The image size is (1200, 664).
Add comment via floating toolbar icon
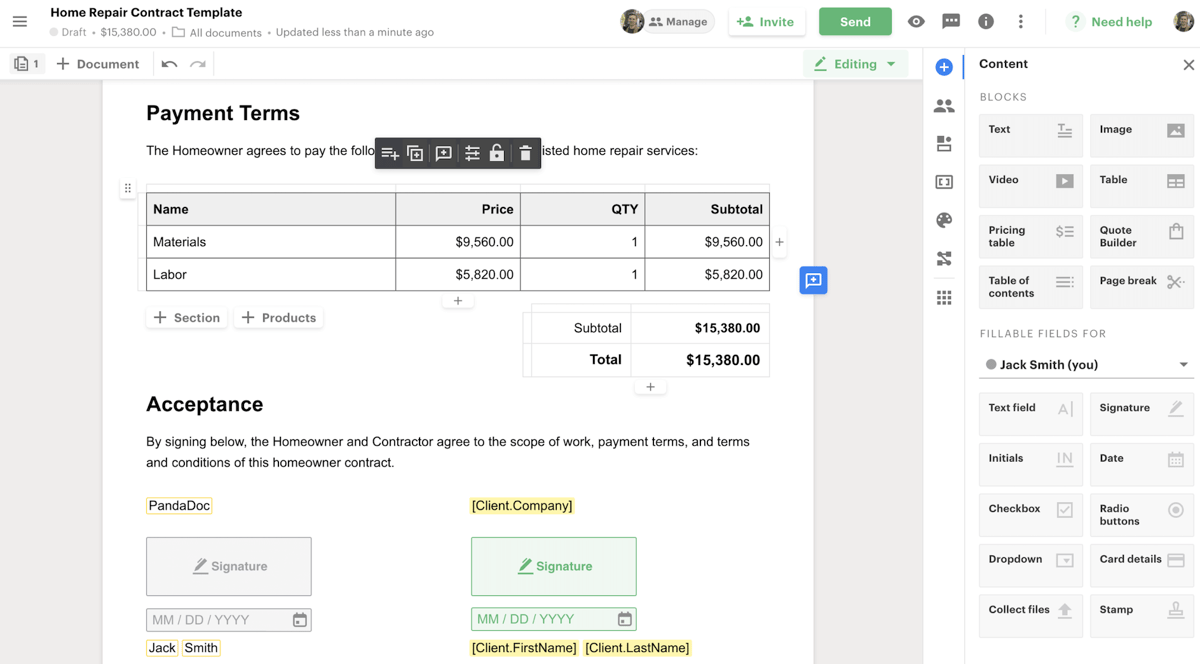click(444, 153)
